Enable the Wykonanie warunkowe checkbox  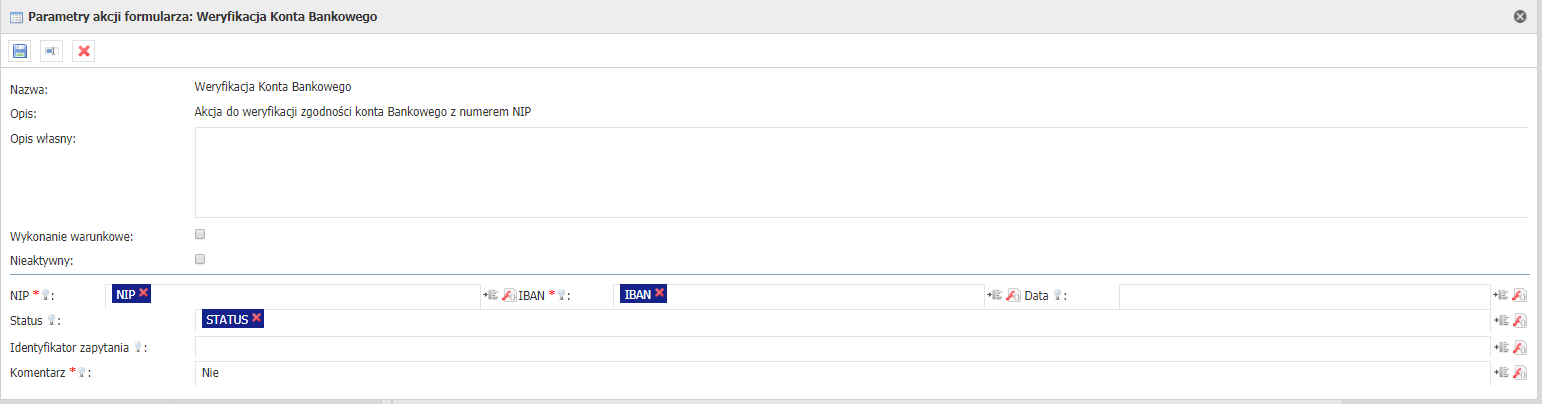click(200, 234)
